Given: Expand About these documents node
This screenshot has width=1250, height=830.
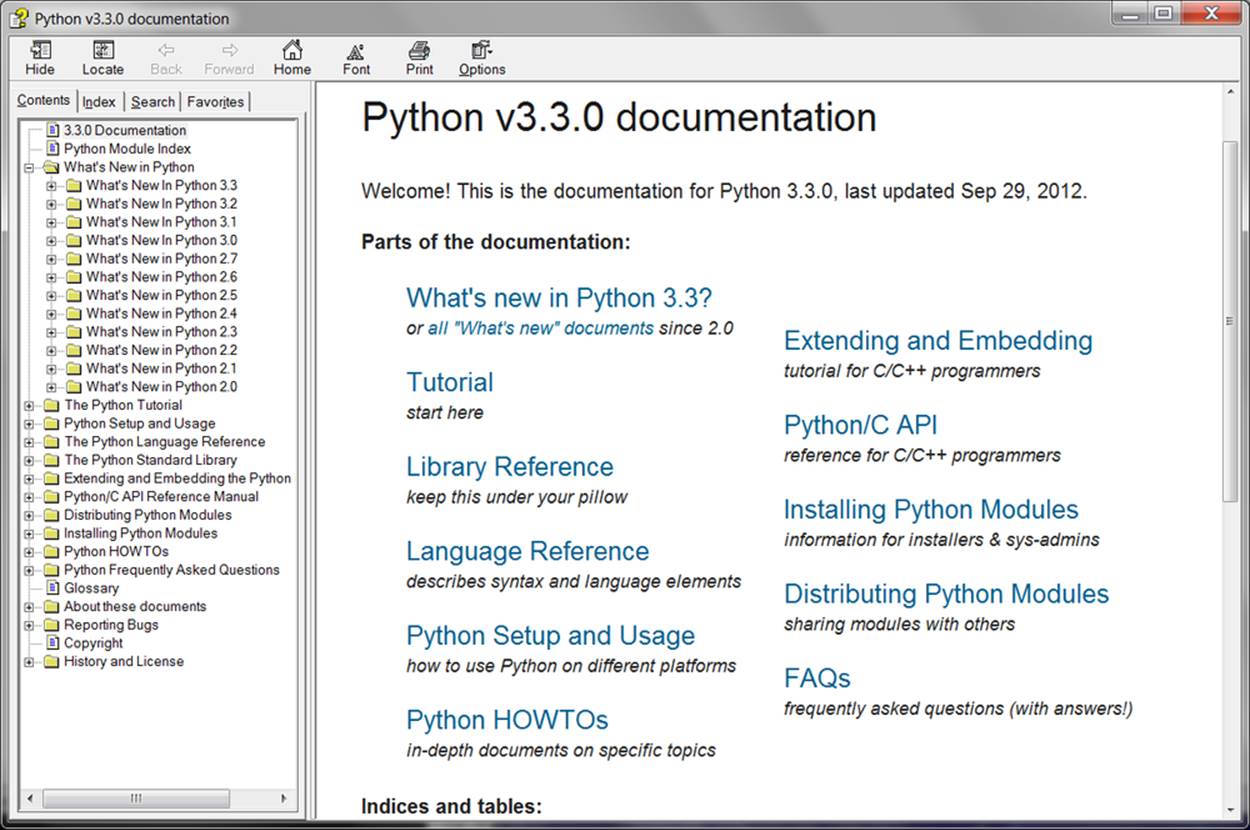Looking at the screenshot, I should pos(29,607).
